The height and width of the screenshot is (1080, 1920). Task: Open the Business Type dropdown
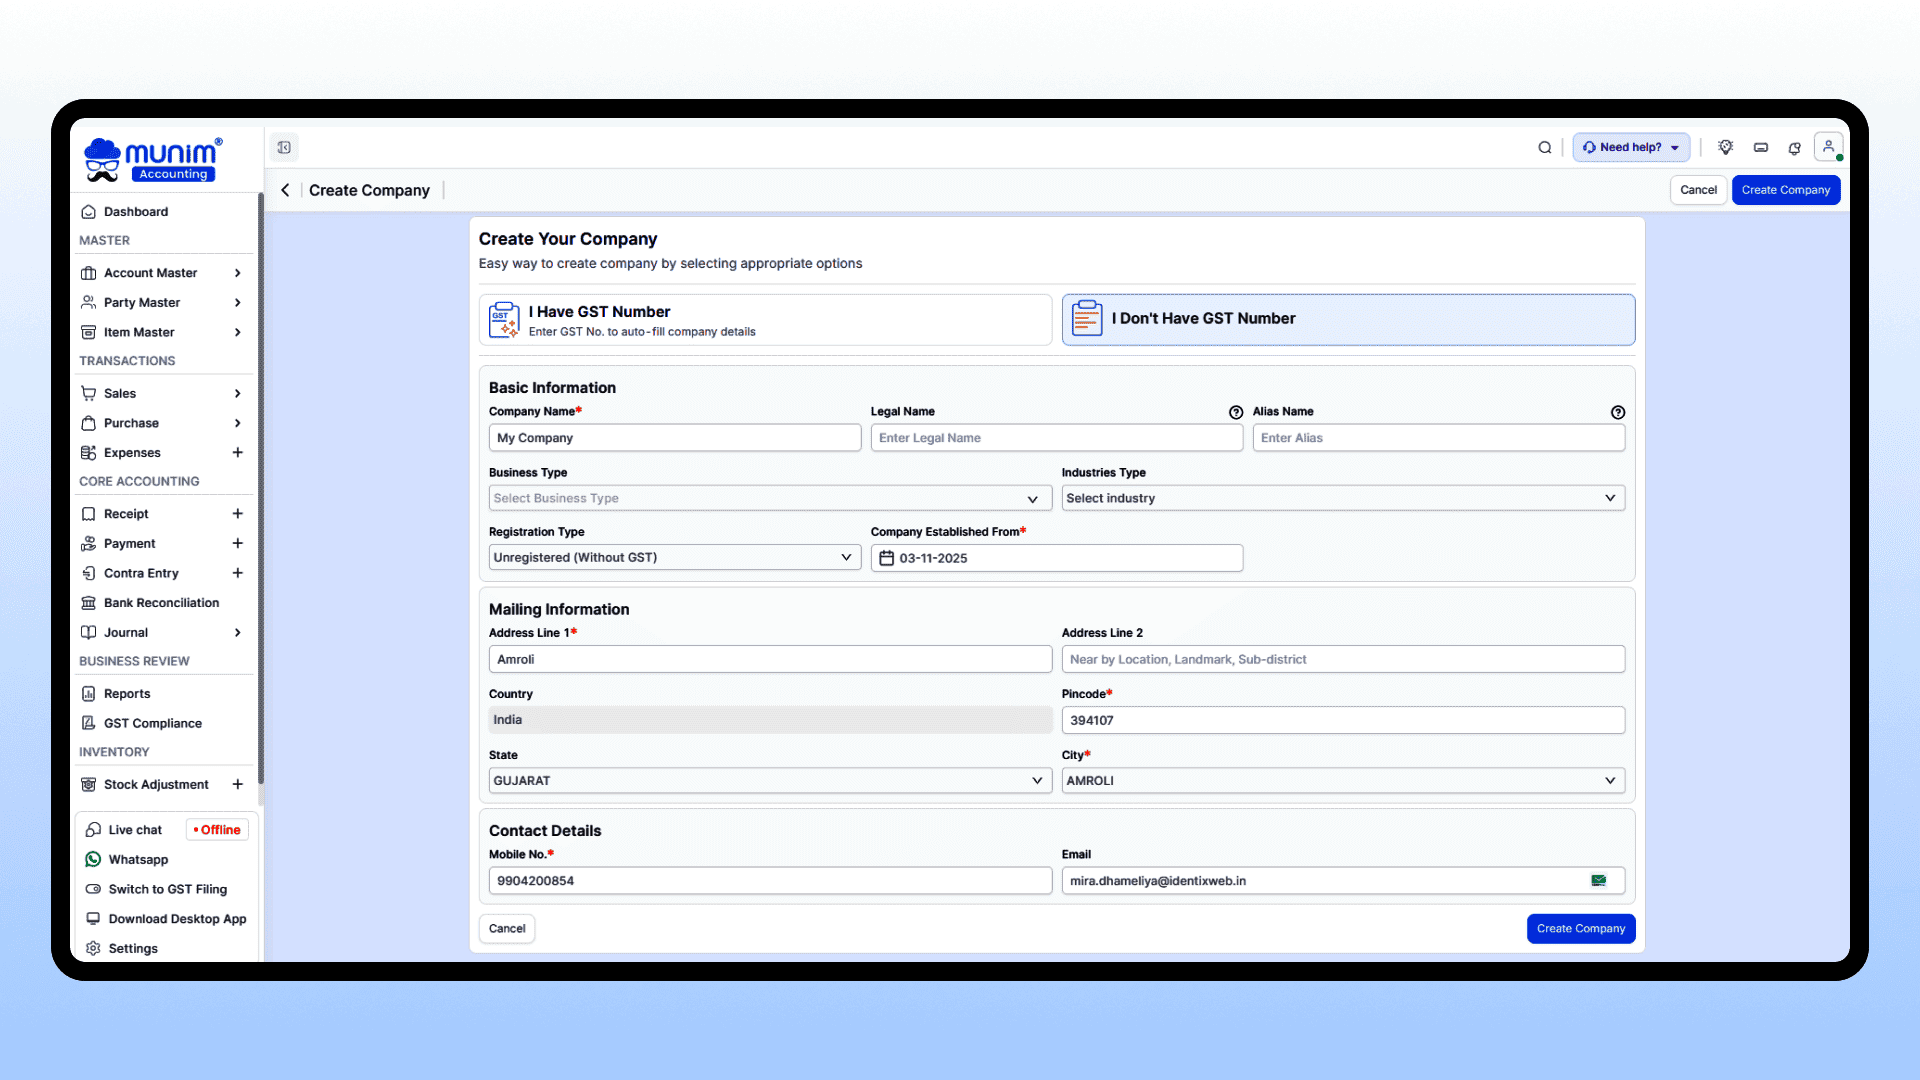tap(769, 498)
